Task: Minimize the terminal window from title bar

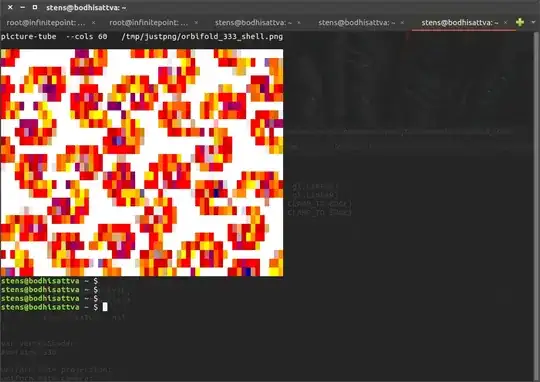Action: [x=22, y=7]
